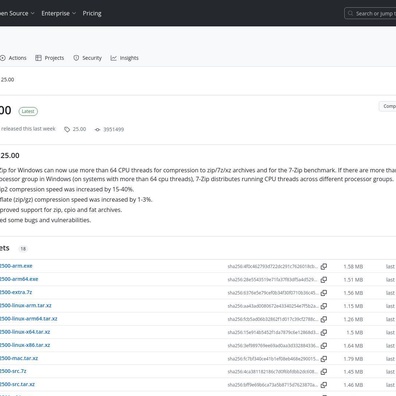Expand the Open Source menu
The height and width of the screenshot is (396, 396).
[17, 13]
